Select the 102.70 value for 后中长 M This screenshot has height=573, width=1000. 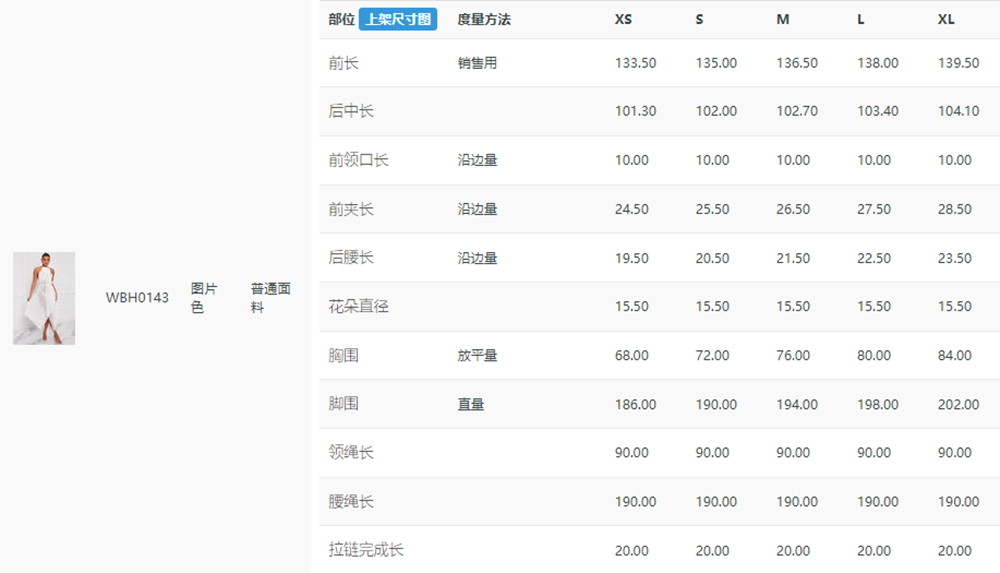click(797, 111)
